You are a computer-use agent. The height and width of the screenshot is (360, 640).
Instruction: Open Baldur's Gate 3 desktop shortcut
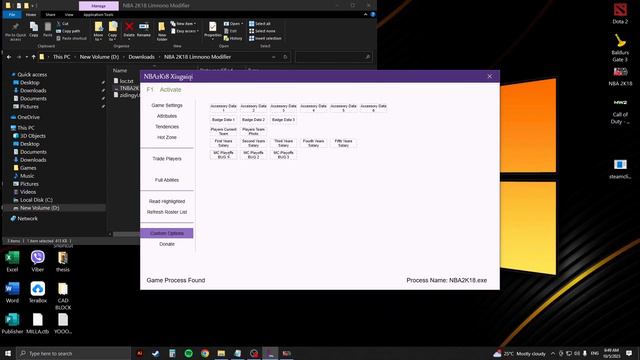(x=620, y=48)
